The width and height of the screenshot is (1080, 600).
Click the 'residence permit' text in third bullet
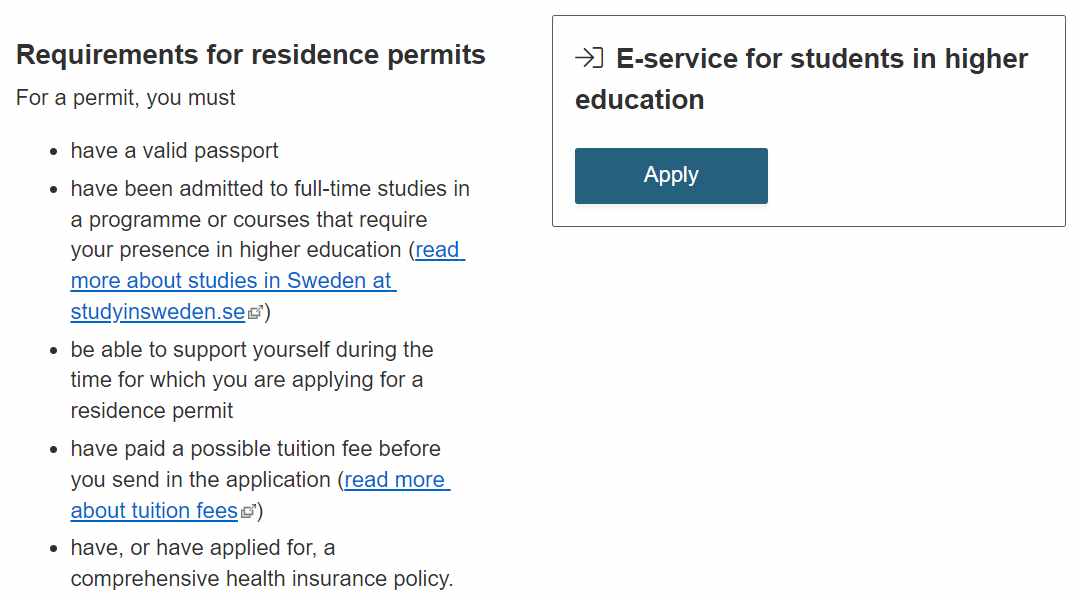tap(152, 411)
